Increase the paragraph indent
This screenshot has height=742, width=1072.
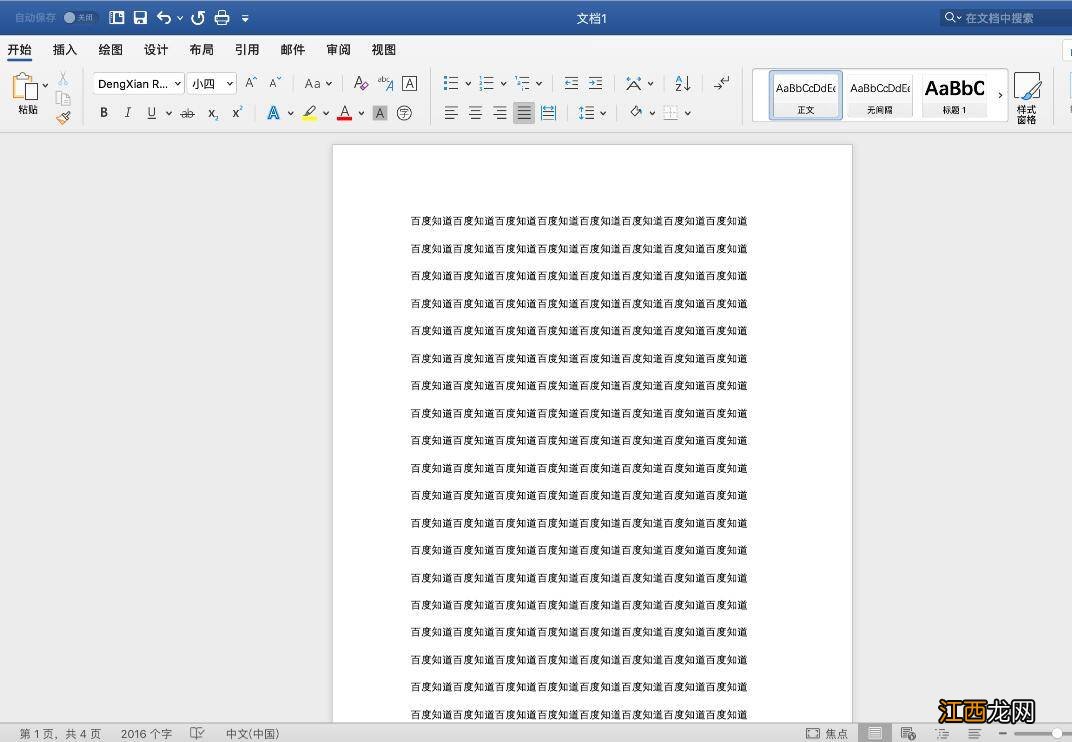point(595,83)
